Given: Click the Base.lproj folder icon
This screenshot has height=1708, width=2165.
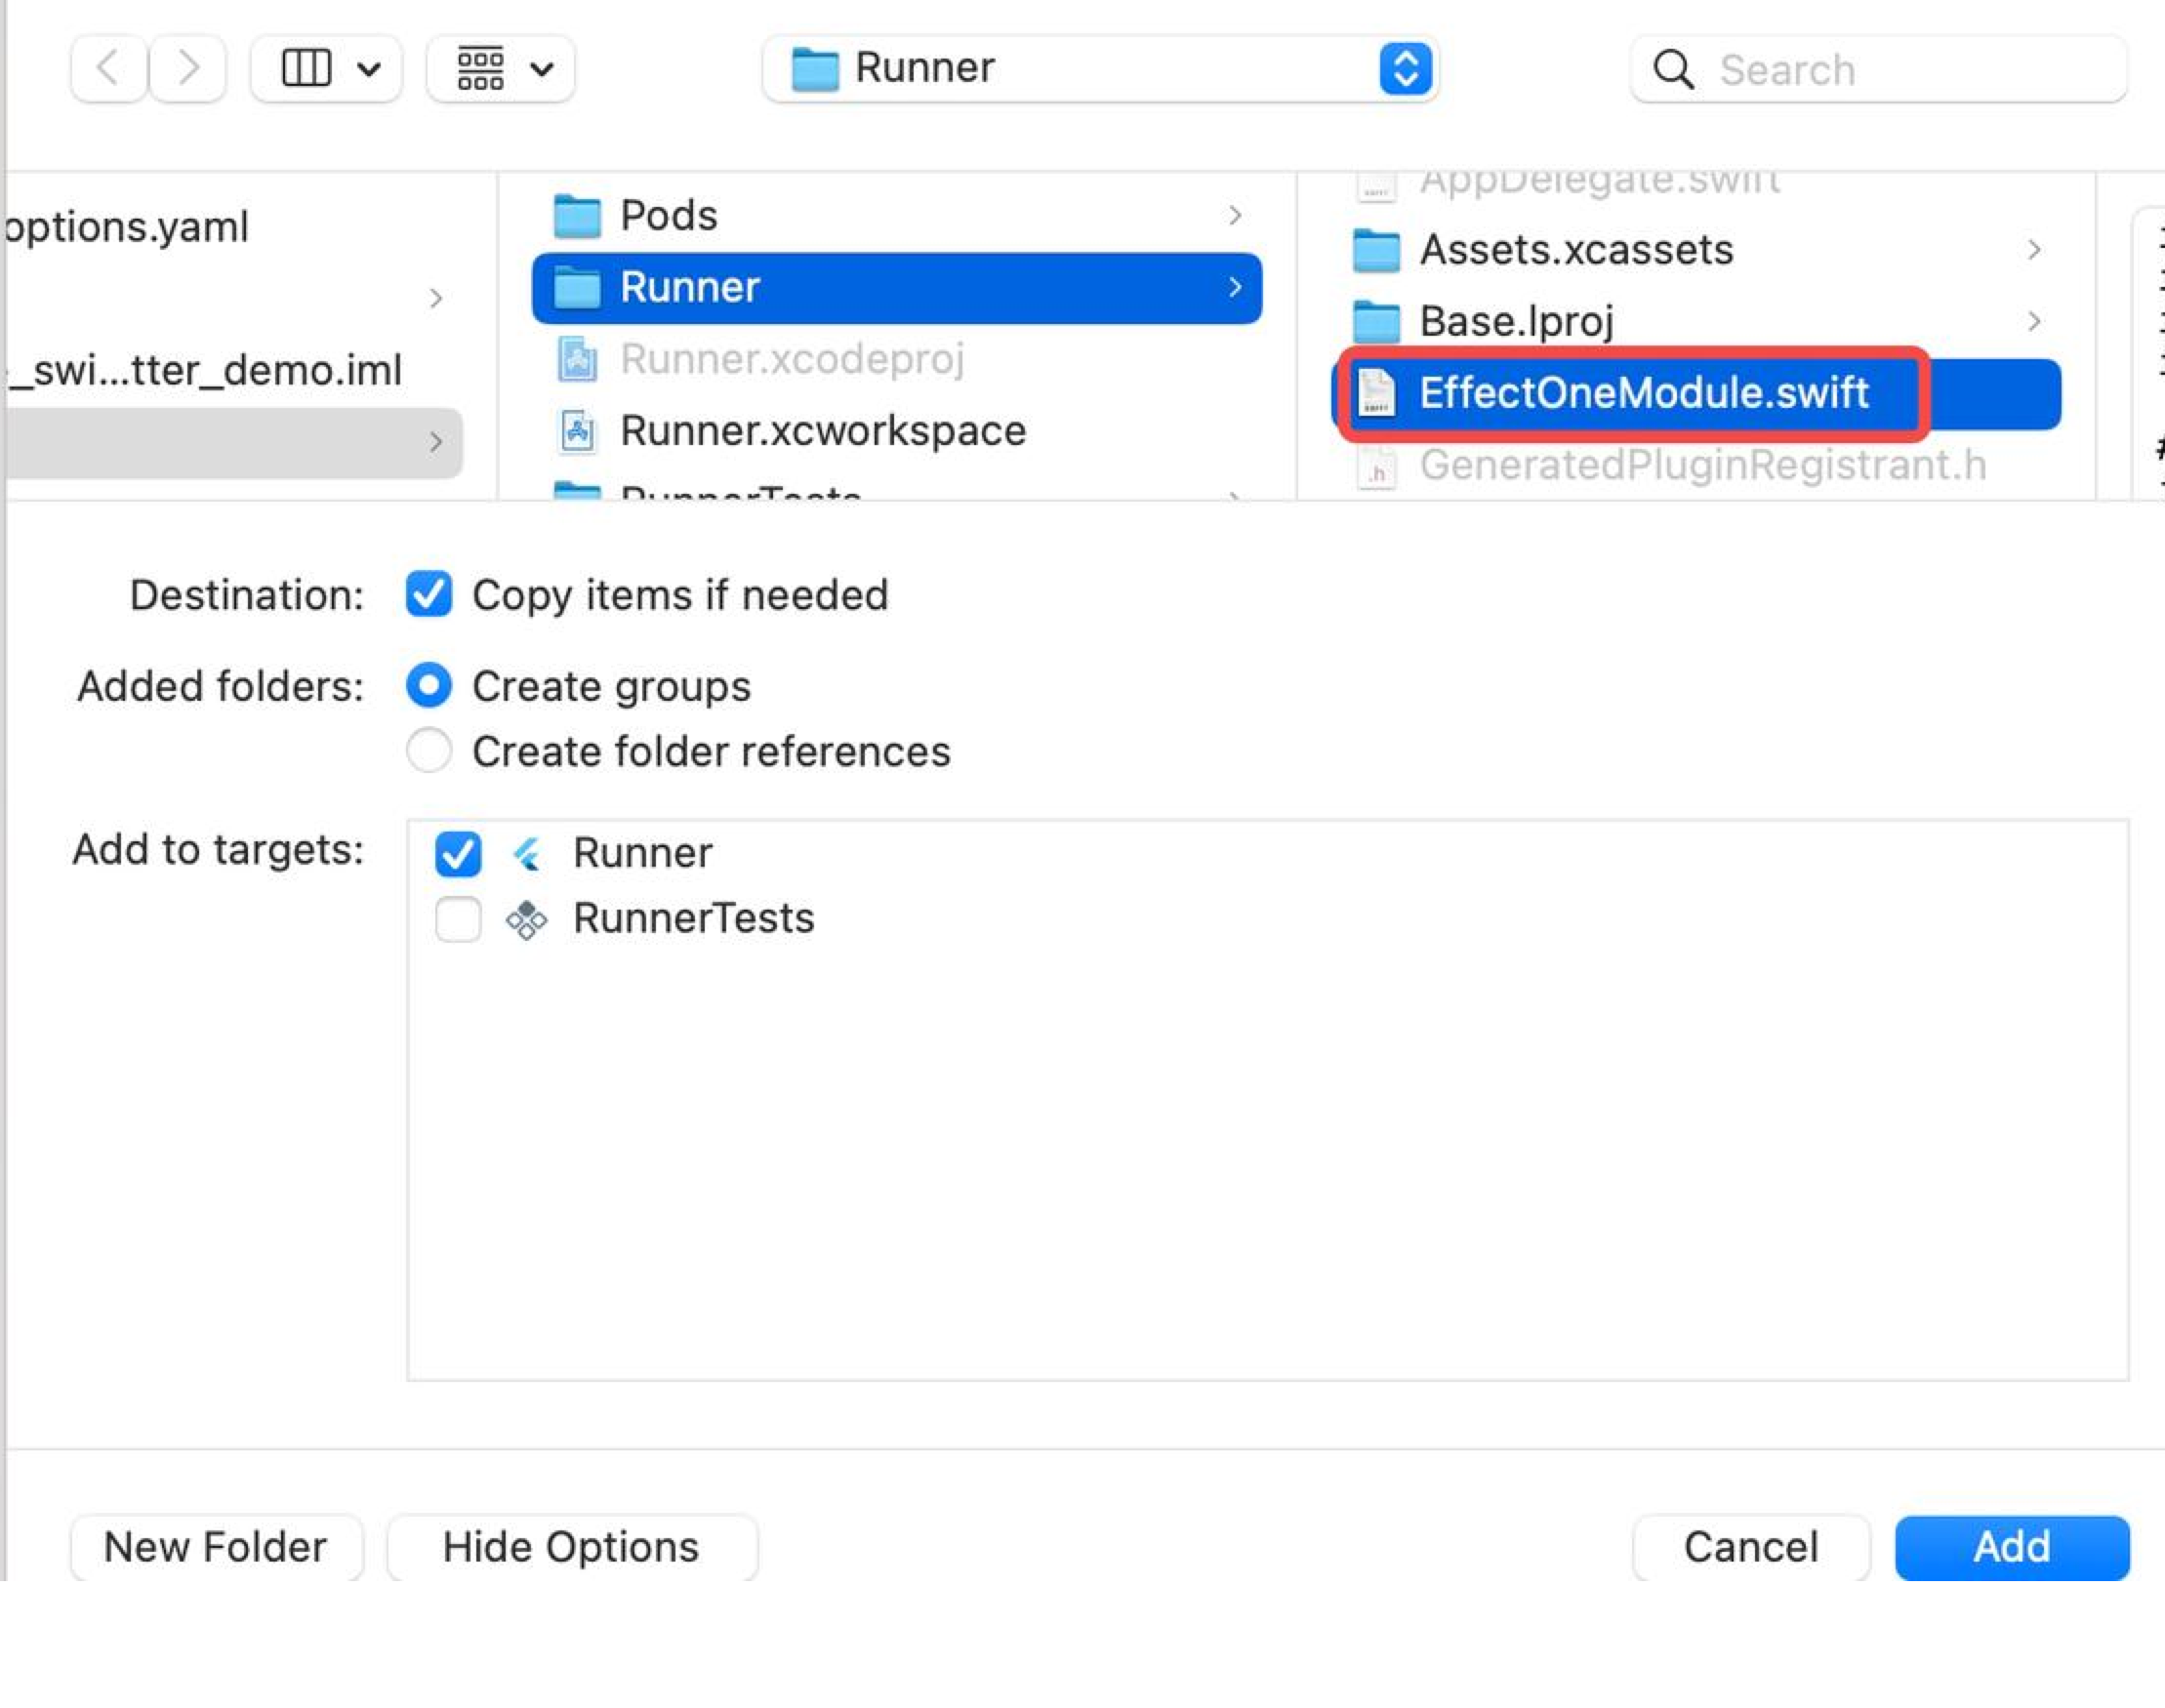Looking at the screenshot, I should tap(1376, 322).
